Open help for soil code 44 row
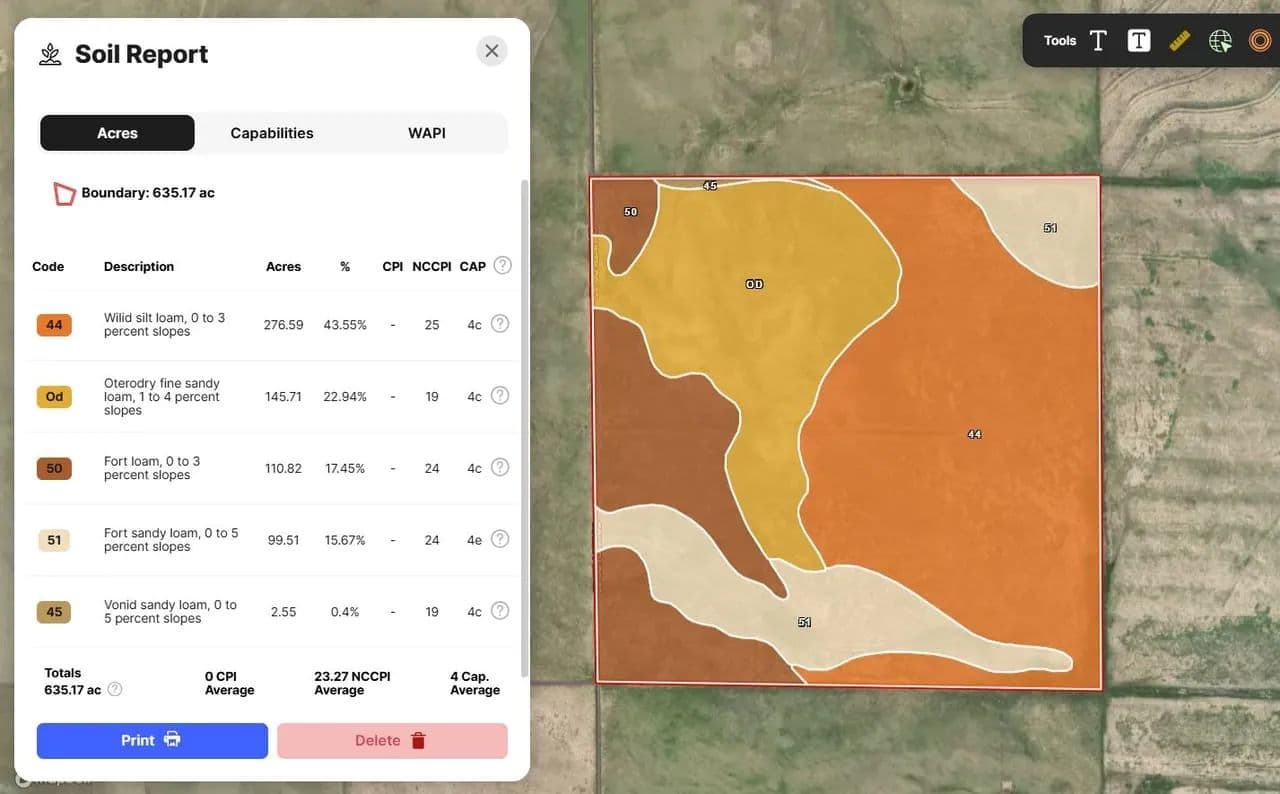Viewport: 1280px width, 794px height. [x=500, y=324]
